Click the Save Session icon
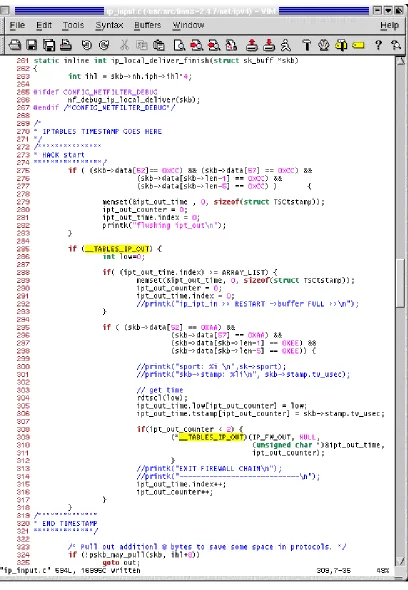The image size is (408, 590). [269, 45]
